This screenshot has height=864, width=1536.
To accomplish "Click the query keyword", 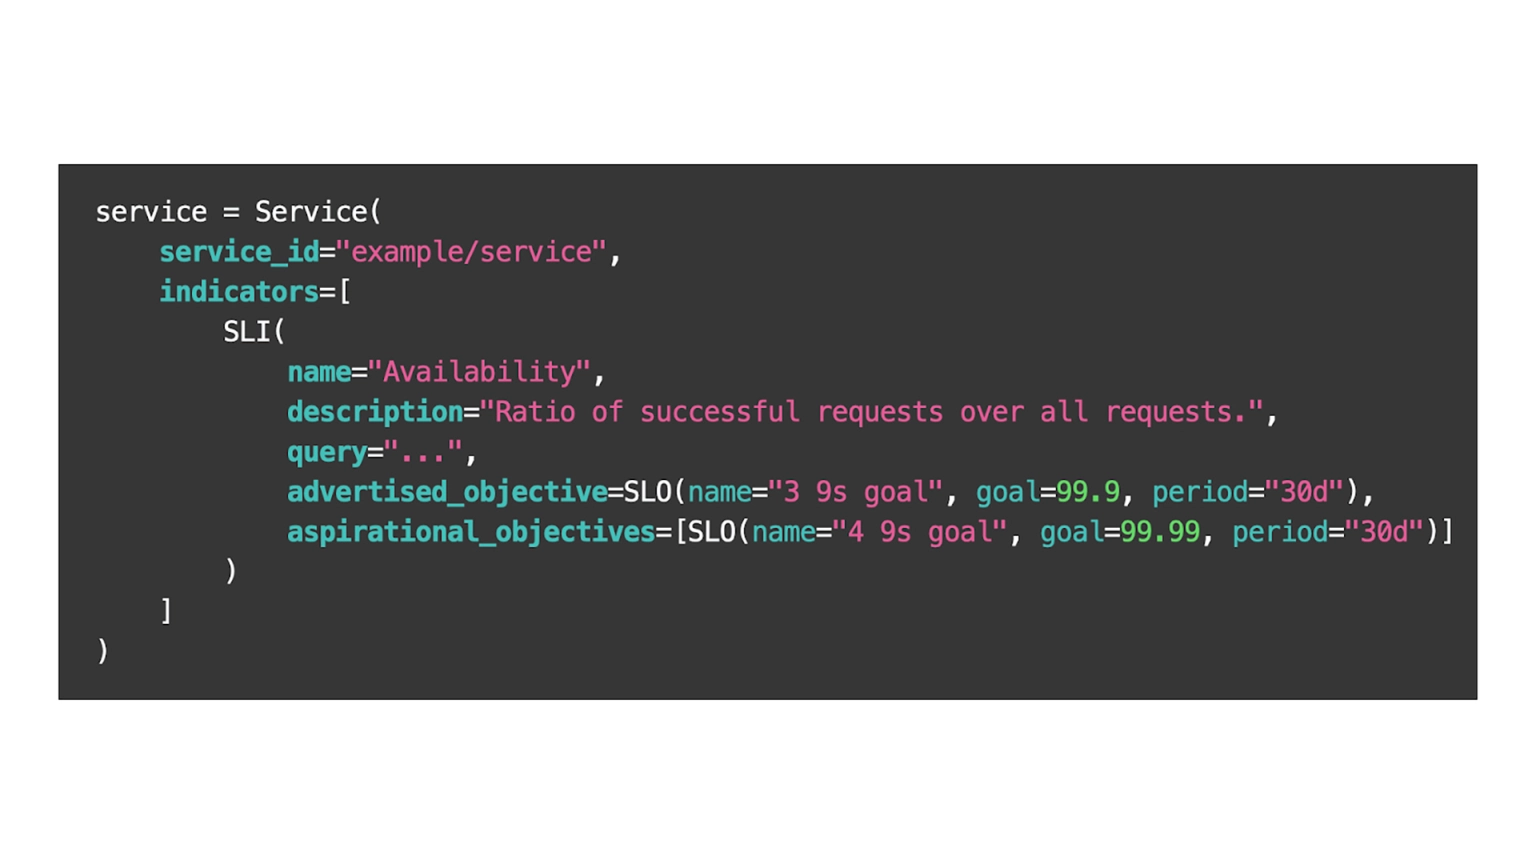I will pyautogui.click(x=327, y=452).
